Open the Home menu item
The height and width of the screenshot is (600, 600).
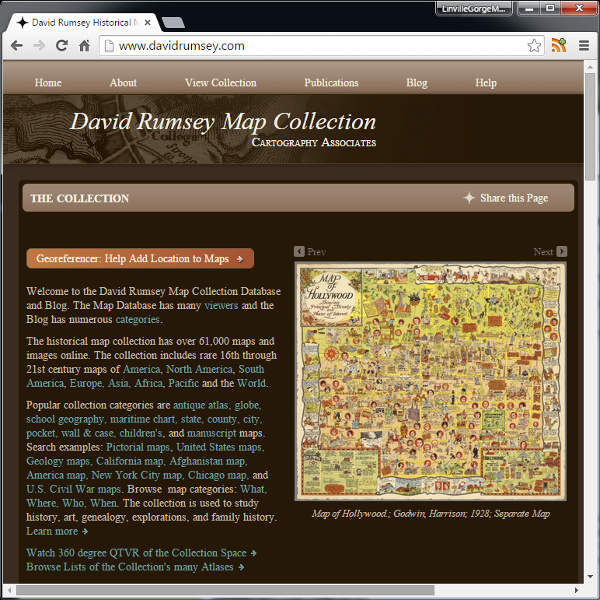[x=48, y=83]
